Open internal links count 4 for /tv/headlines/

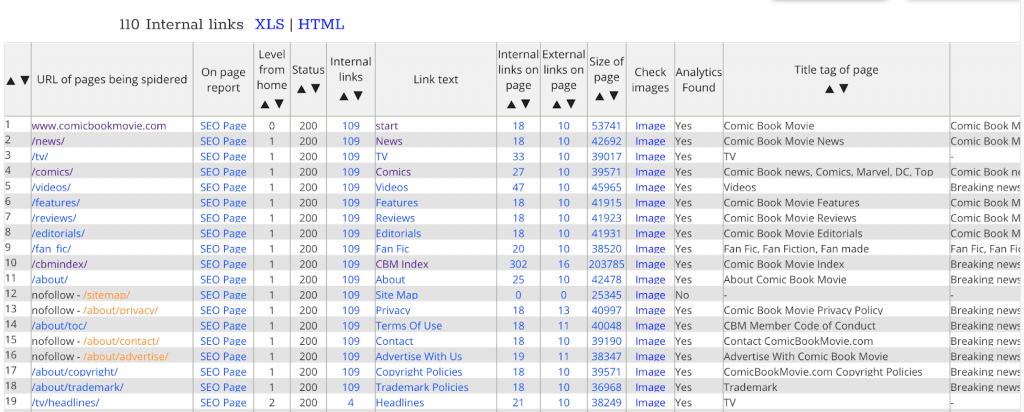pos(351,403)
